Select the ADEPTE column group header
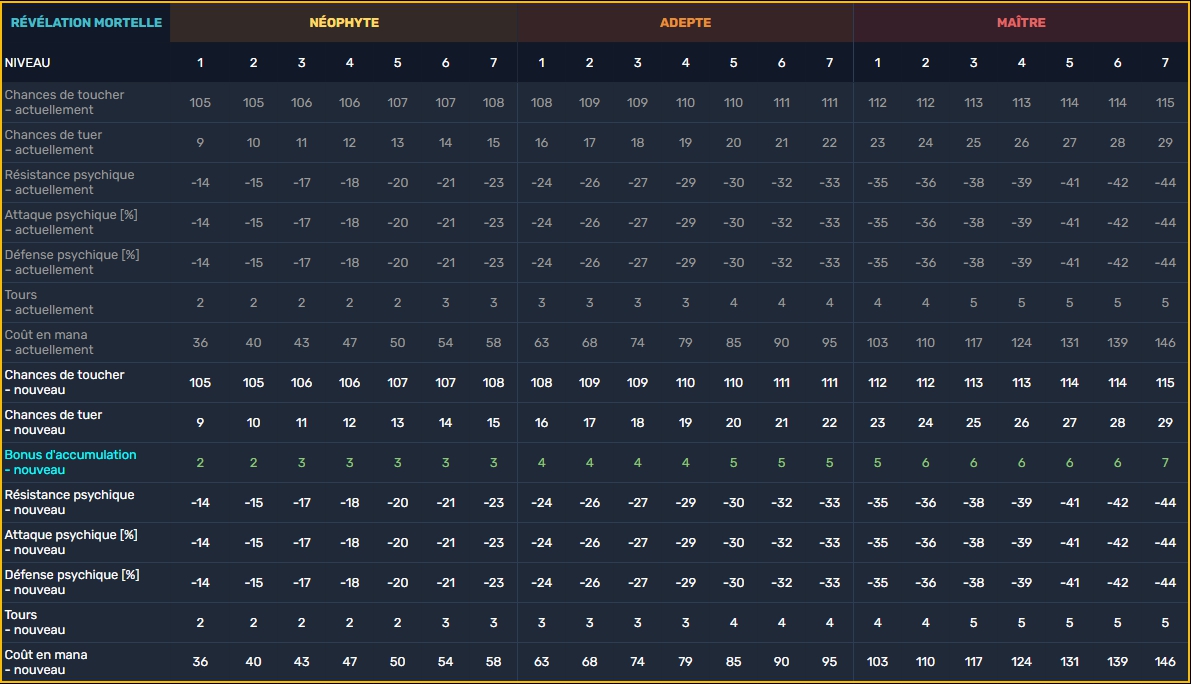The height and width of the screenshot is (684, 1191). pos(685,23)
